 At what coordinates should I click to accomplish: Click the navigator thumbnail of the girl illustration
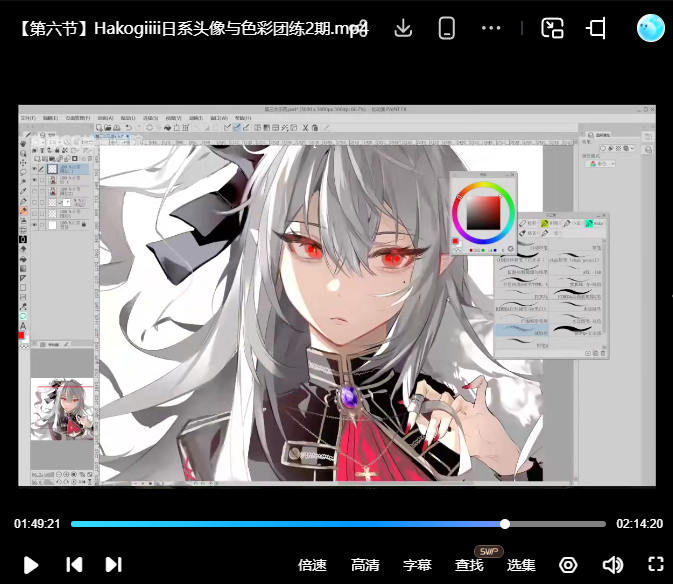(x=64, y=408)
